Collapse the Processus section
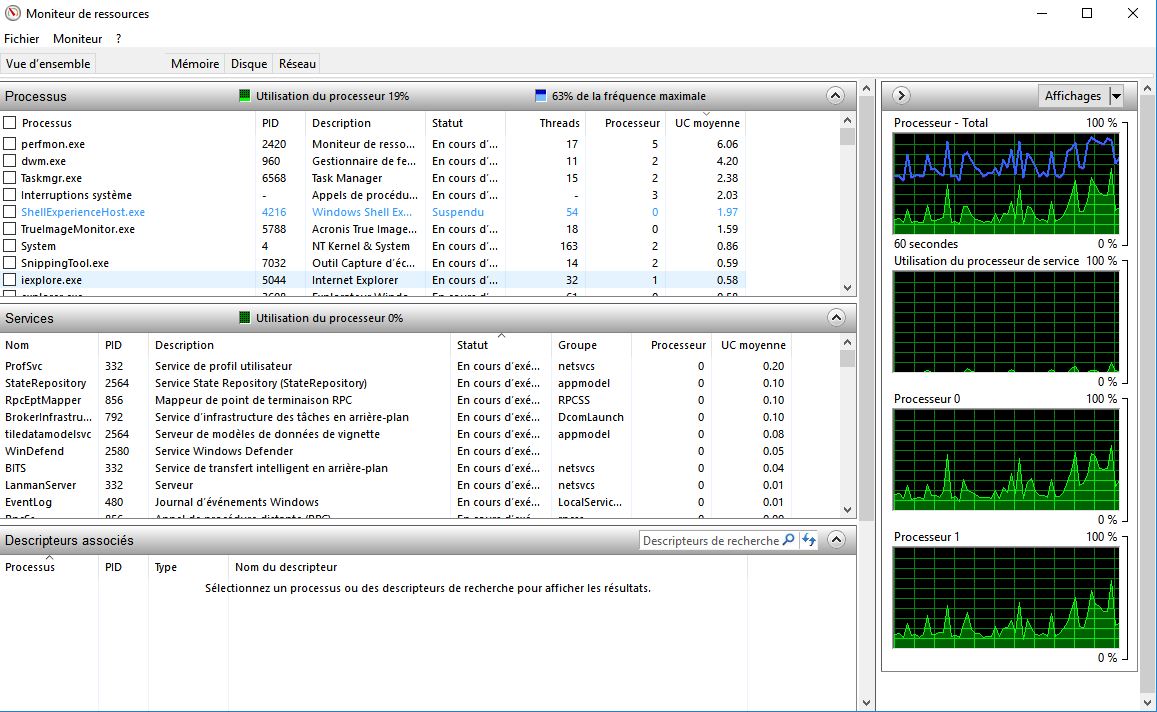This screenshot has width=1157, height=712. coord(835,95)
